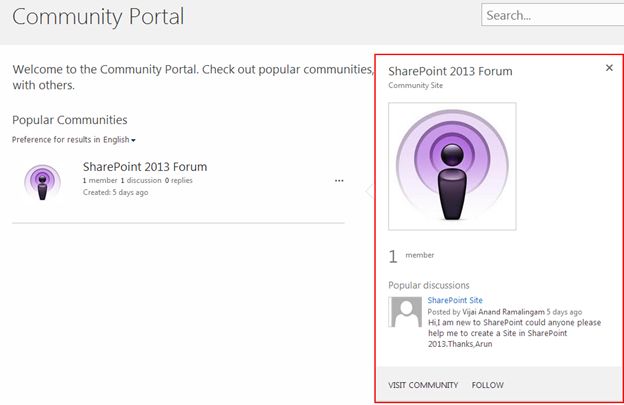624x405 pixels.
Task: Click the 'Popular Communities' heading
Action: (x=70, y=120)
